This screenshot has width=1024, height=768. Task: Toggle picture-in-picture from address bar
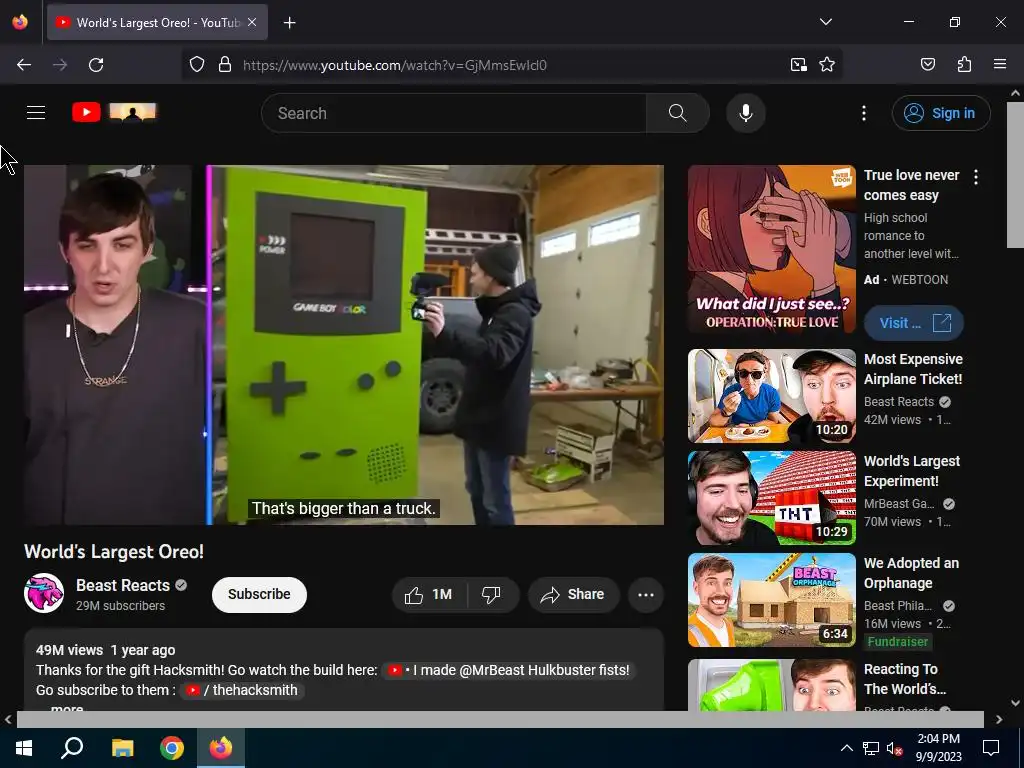click(x=799, y=65)
